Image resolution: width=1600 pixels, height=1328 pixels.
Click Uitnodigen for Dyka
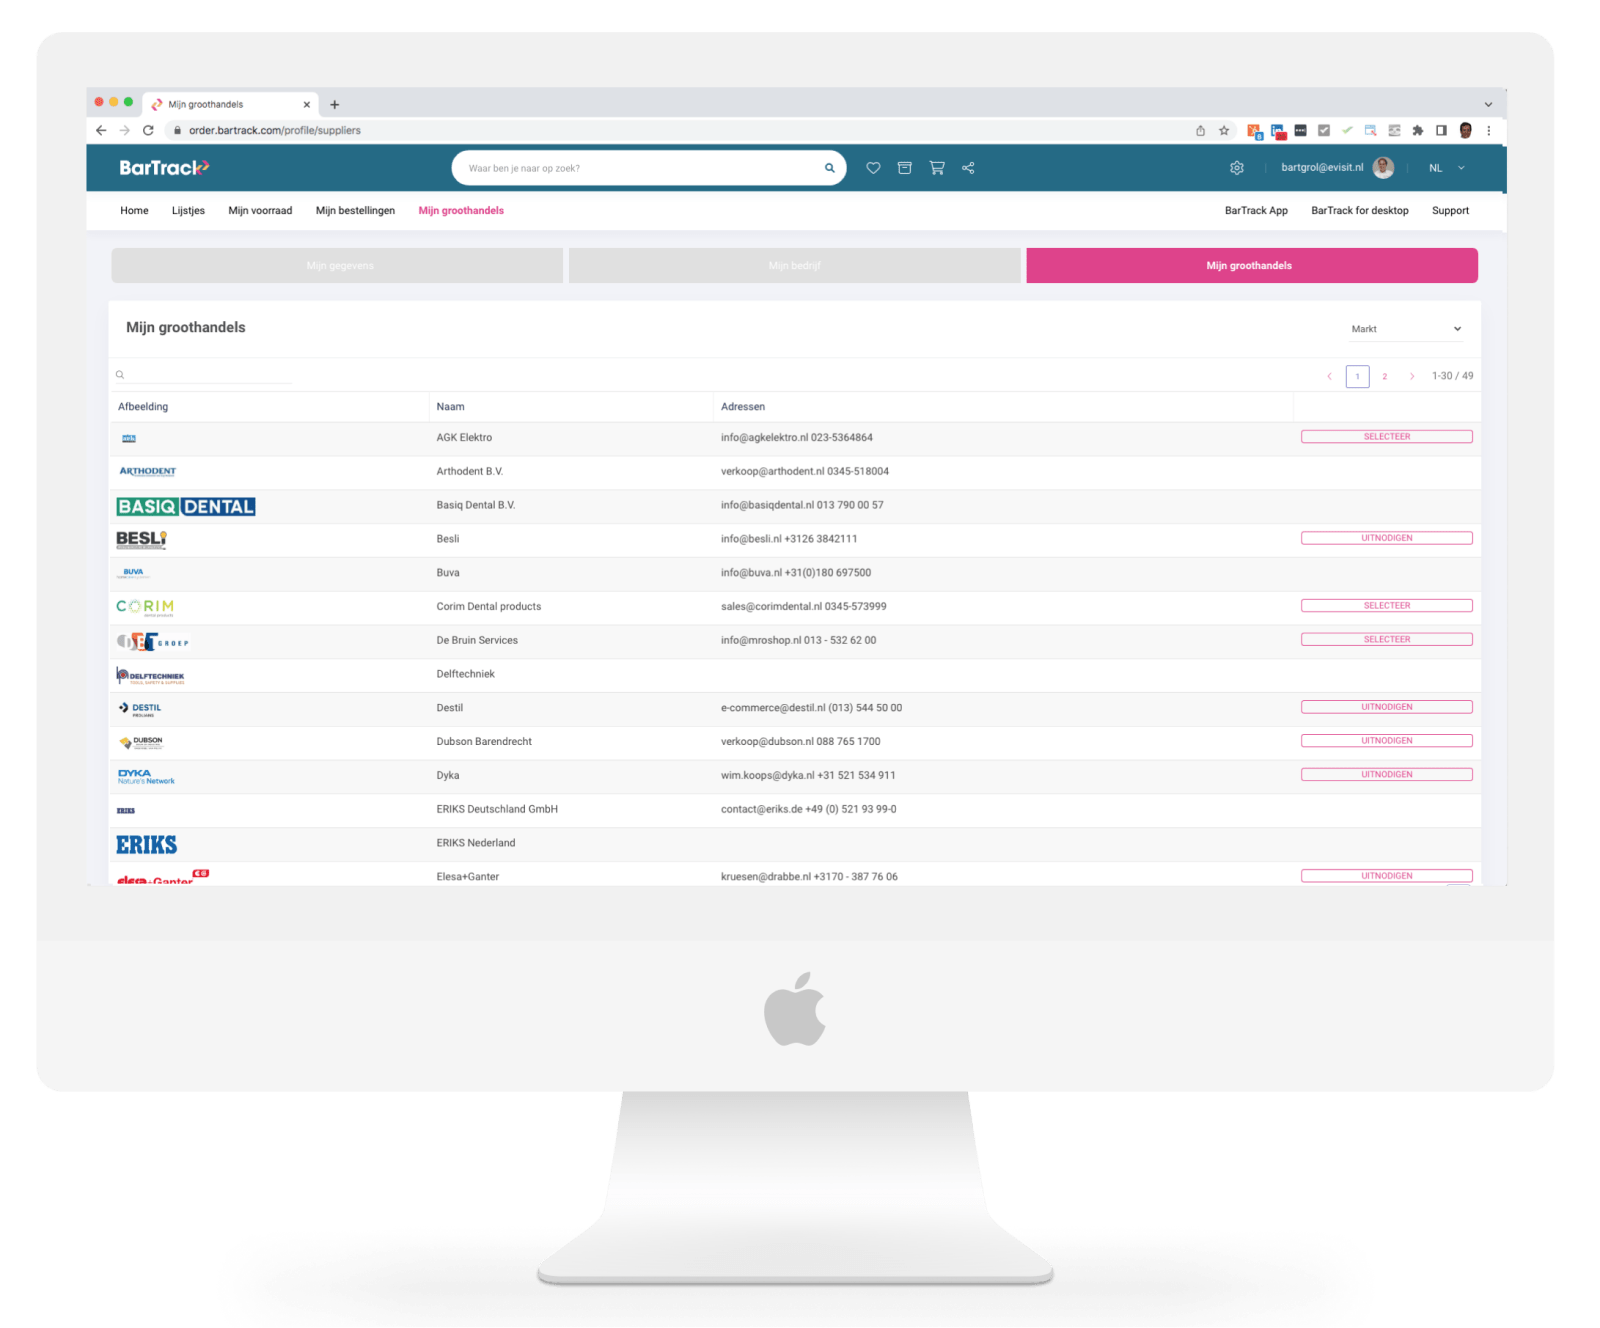(1387, 775)
